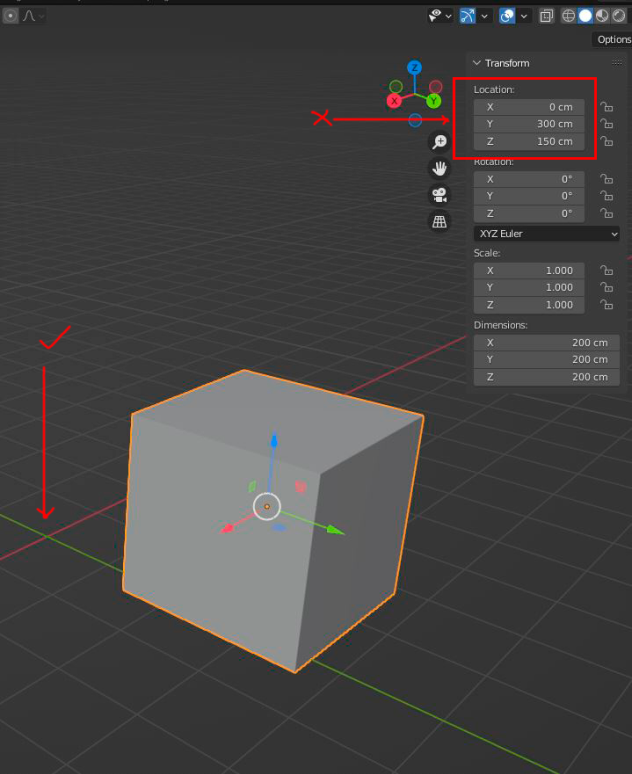Click the green plane handle of move gizmo

point(252,487)
